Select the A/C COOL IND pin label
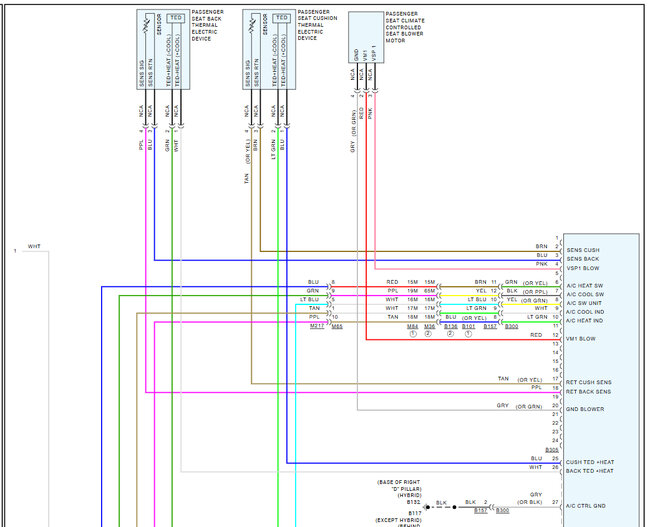This screenshot has width=650, height=527. point(585,312)
